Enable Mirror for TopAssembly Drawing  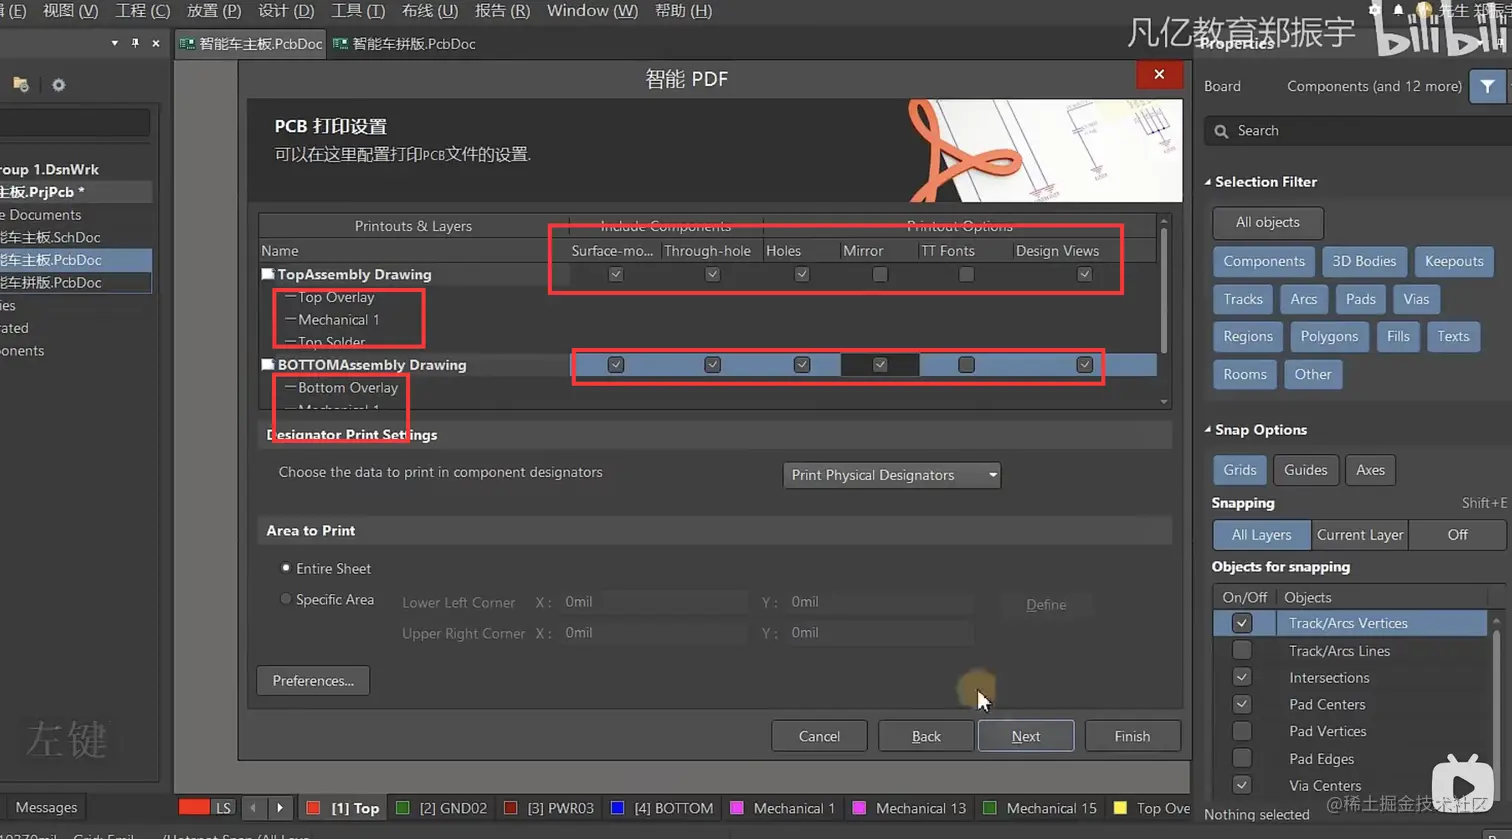click(x=880, y=274)
